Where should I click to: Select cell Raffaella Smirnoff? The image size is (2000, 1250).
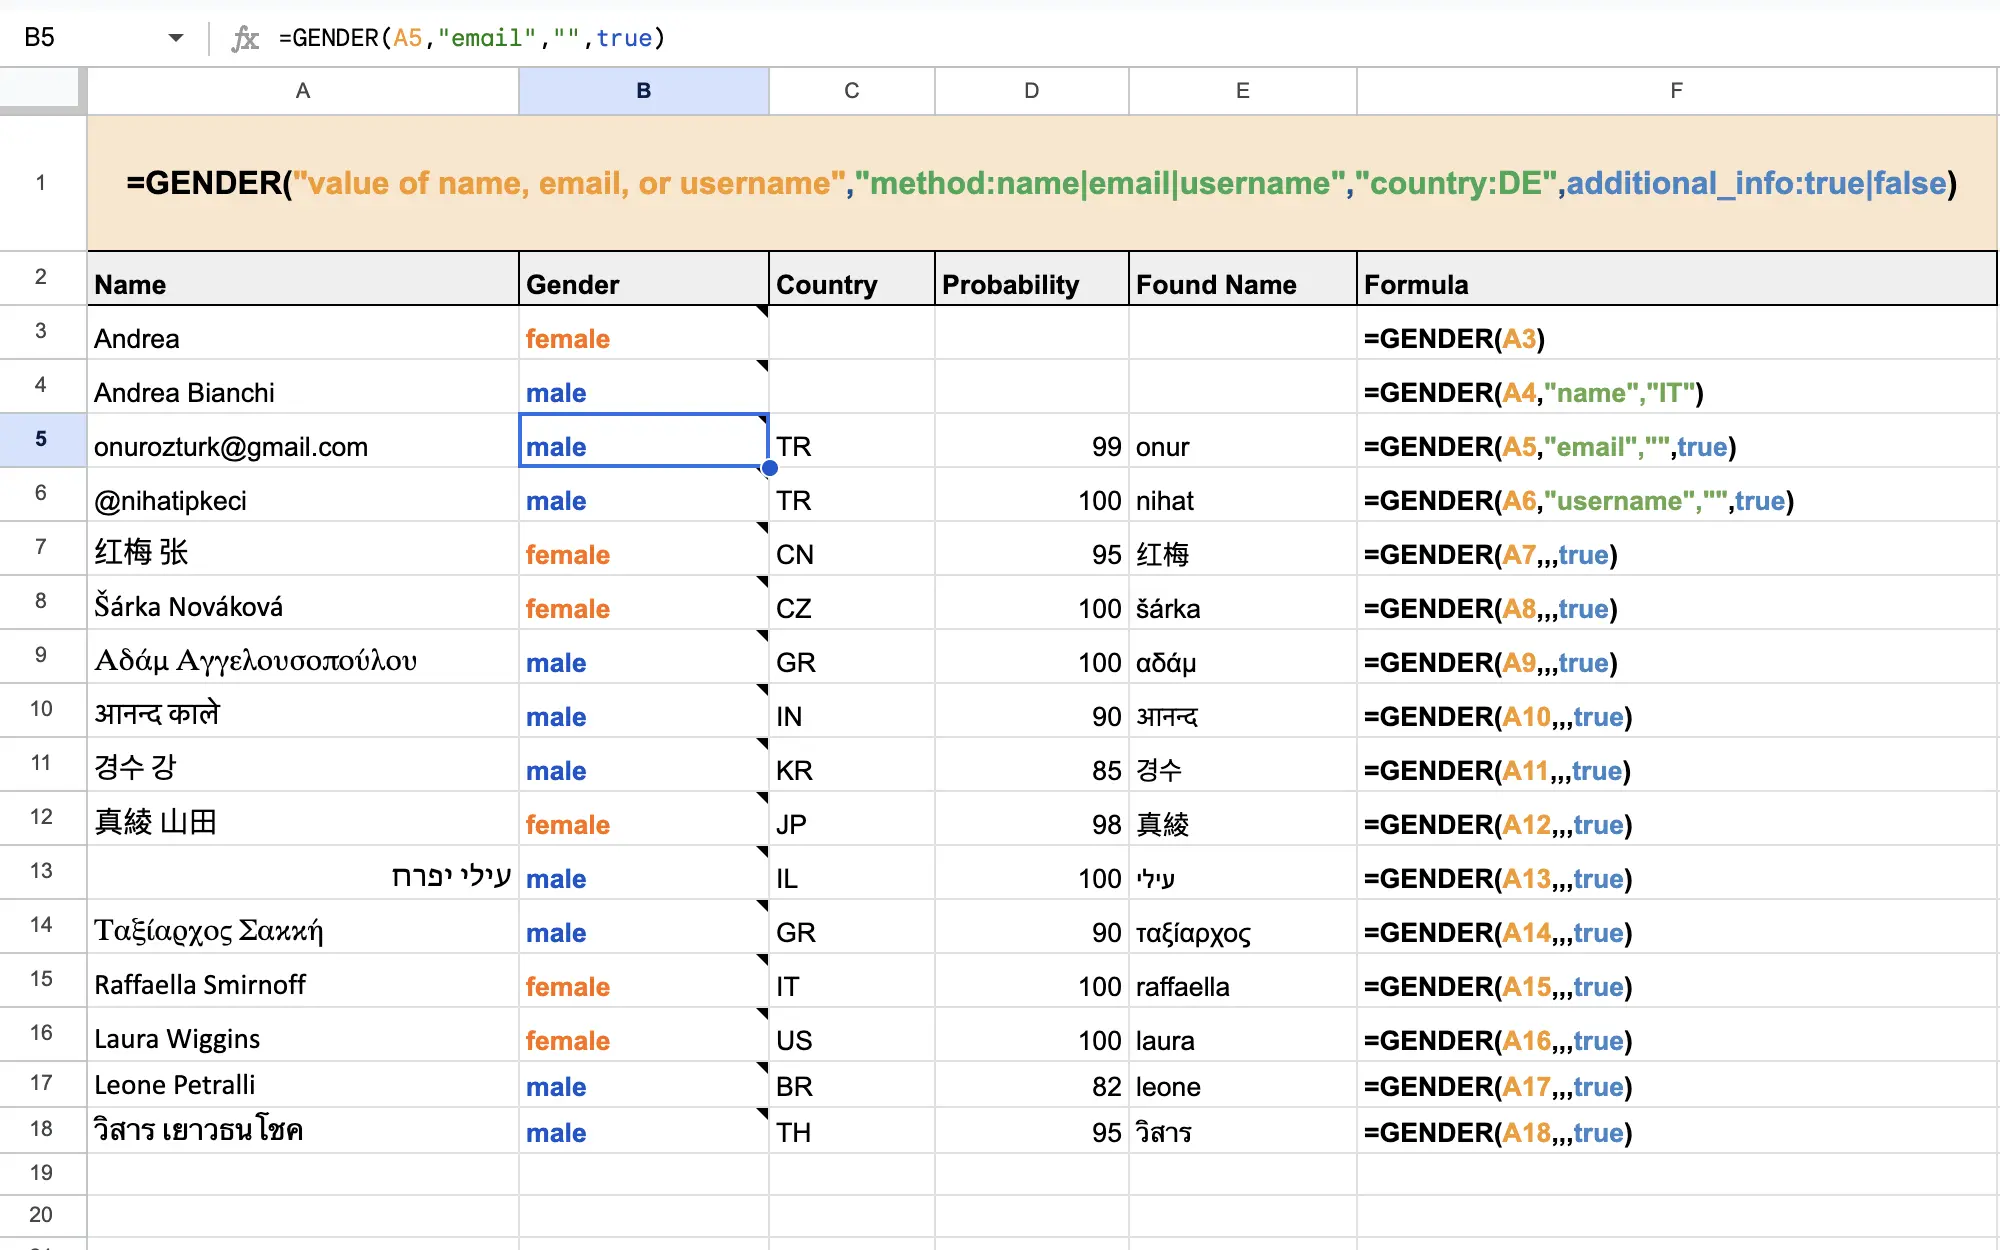click(x=303, y=981)
